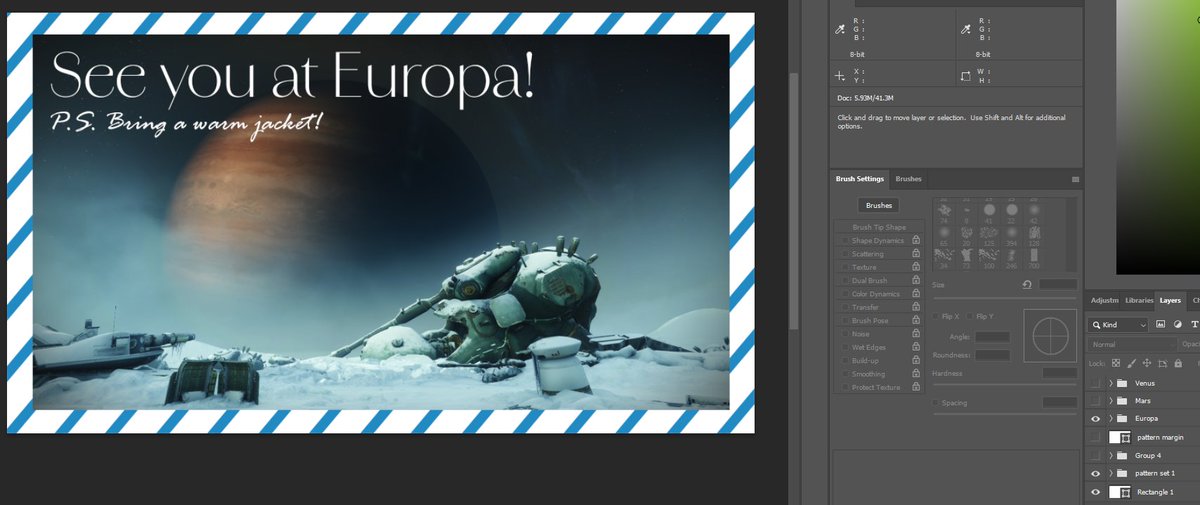
Task: Toggle the Texture lock icon
Action: tap(916, 267)
